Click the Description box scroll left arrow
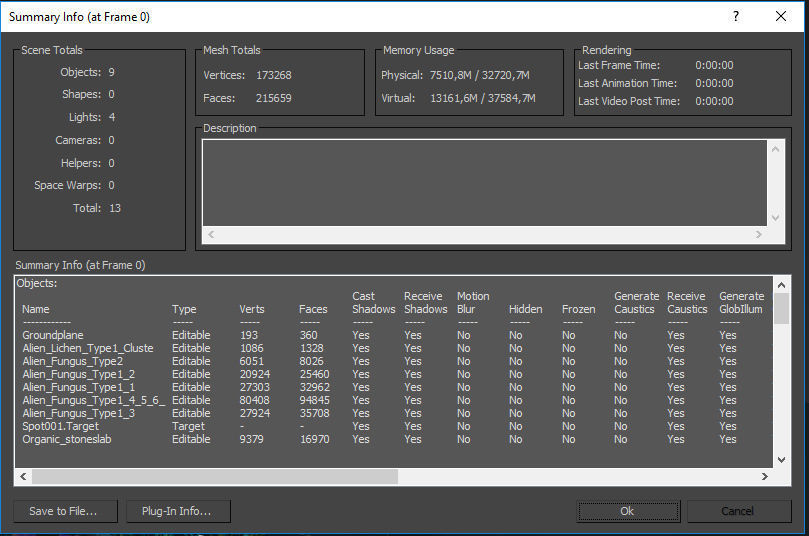 coord(211,234)
